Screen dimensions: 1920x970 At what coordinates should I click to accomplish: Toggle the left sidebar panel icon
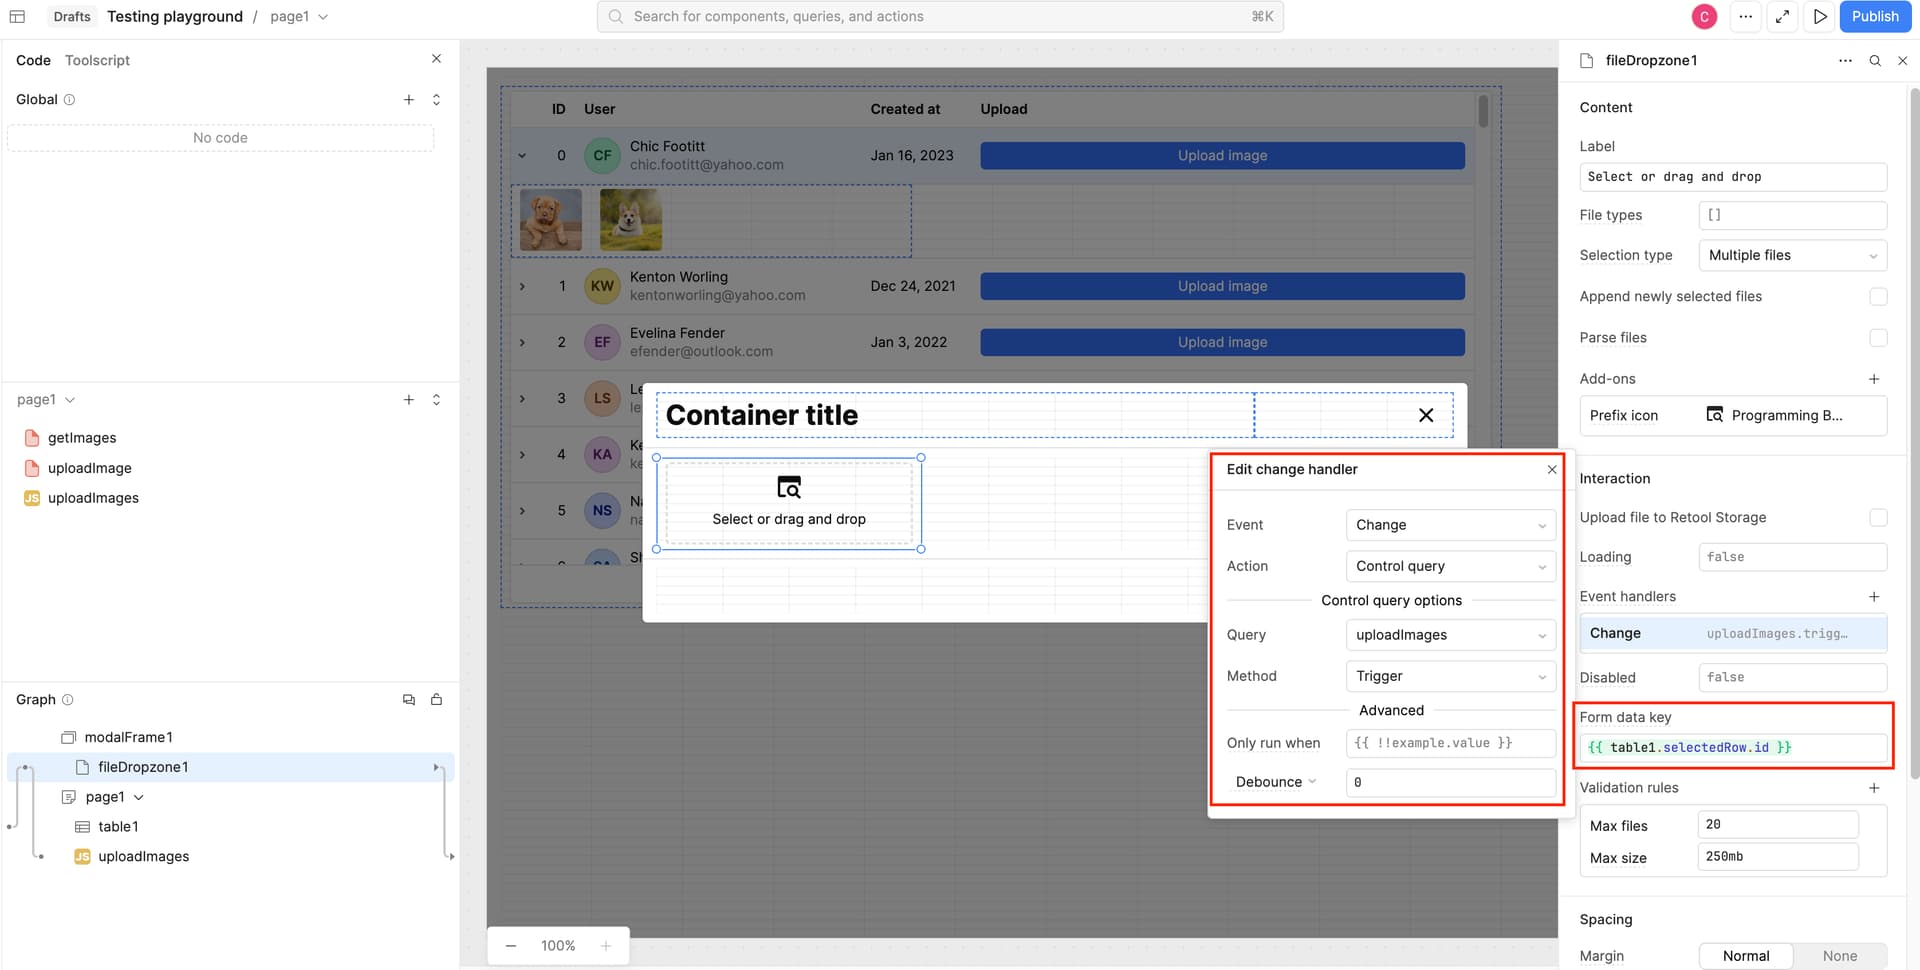coord(17,17)
